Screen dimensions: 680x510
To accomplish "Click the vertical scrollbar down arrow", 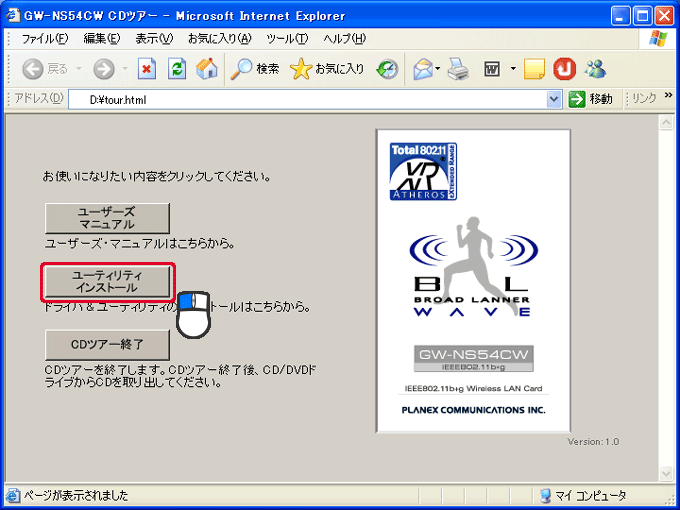I will (x=666, y=473).
